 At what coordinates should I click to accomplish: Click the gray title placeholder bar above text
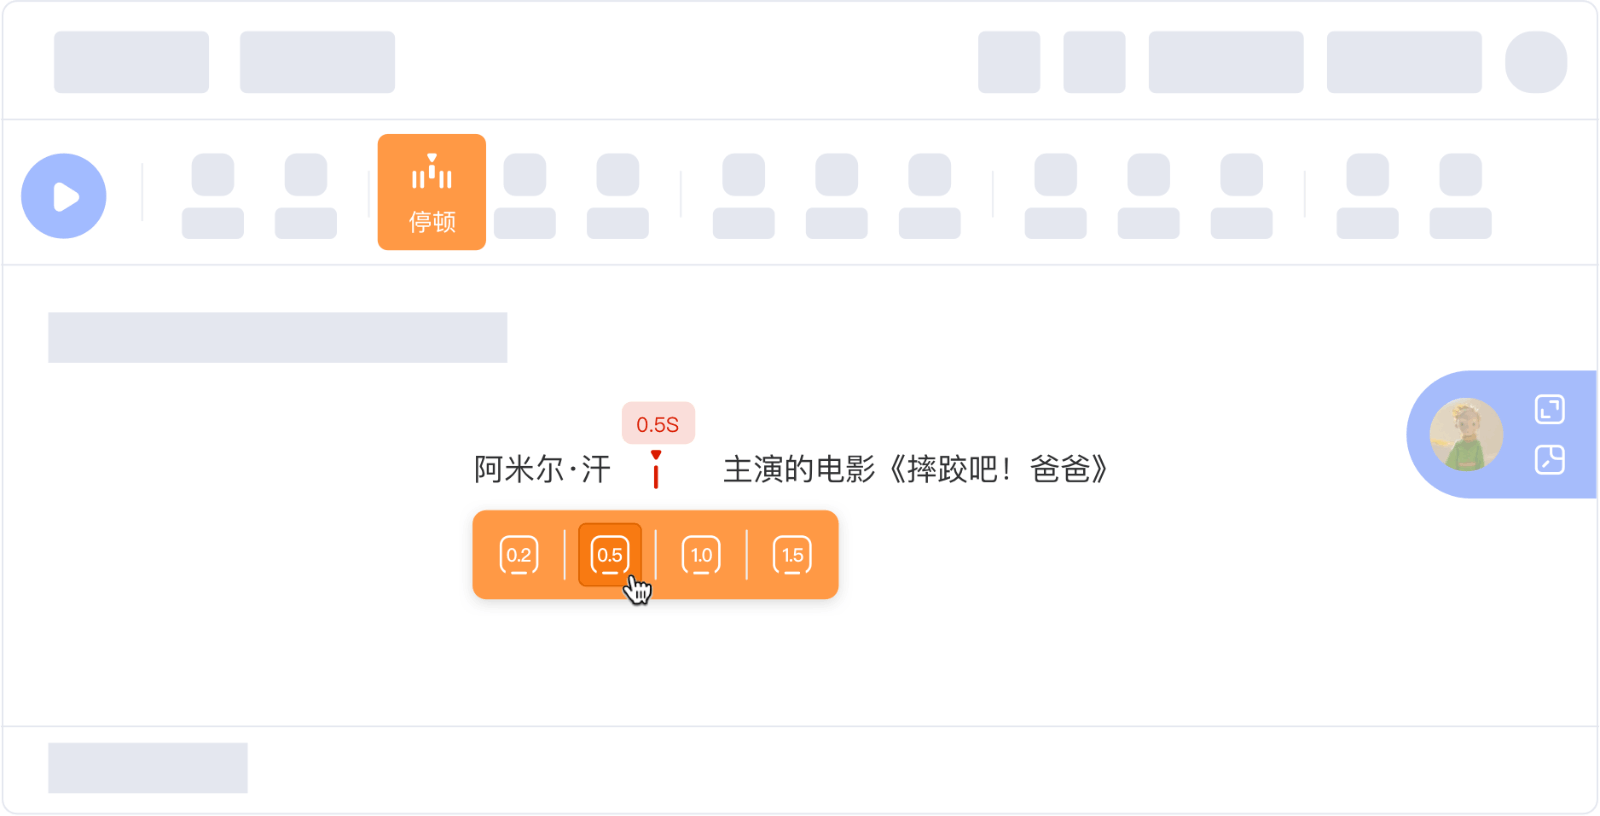278,338
